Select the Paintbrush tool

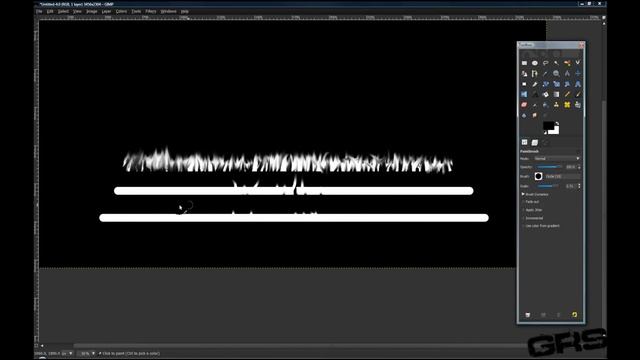pyautogui.click(x=578, y=94)
